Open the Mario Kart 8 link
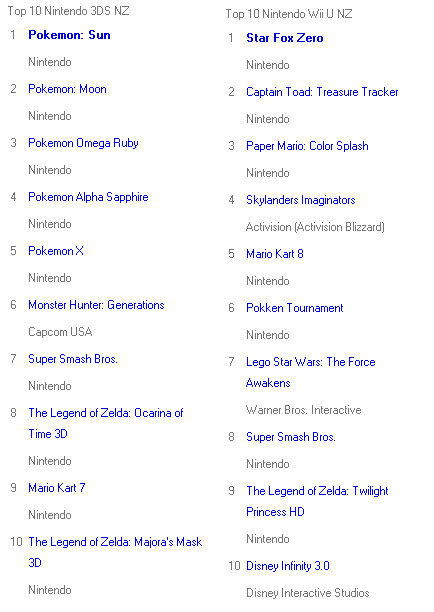 coord(275,254)
